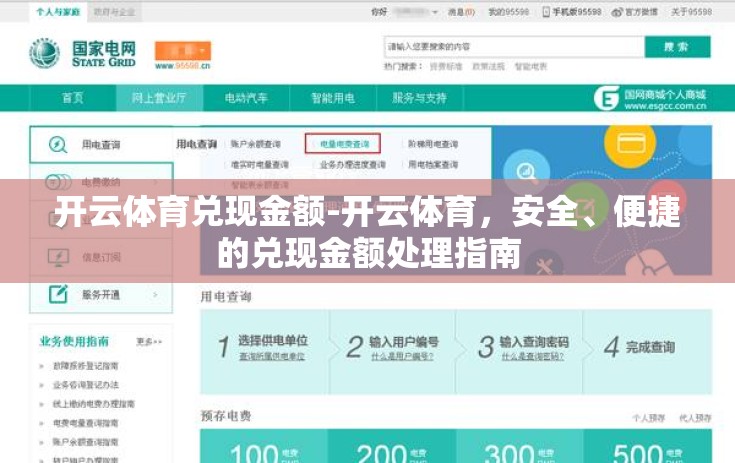Click 更多>> beside 业务使用指南
Viewport: 735px width, 463px height.
pos(149,342)
